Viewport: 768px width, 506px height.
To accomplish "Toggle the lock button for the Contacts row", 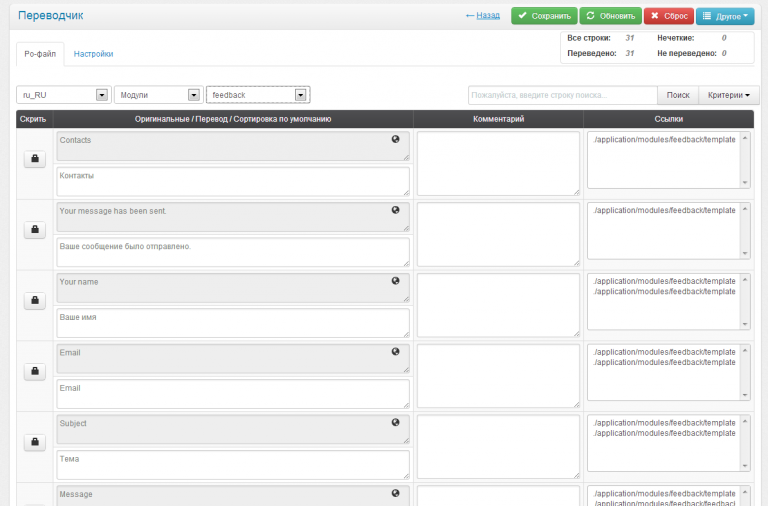I will click(x=35, y=159).
